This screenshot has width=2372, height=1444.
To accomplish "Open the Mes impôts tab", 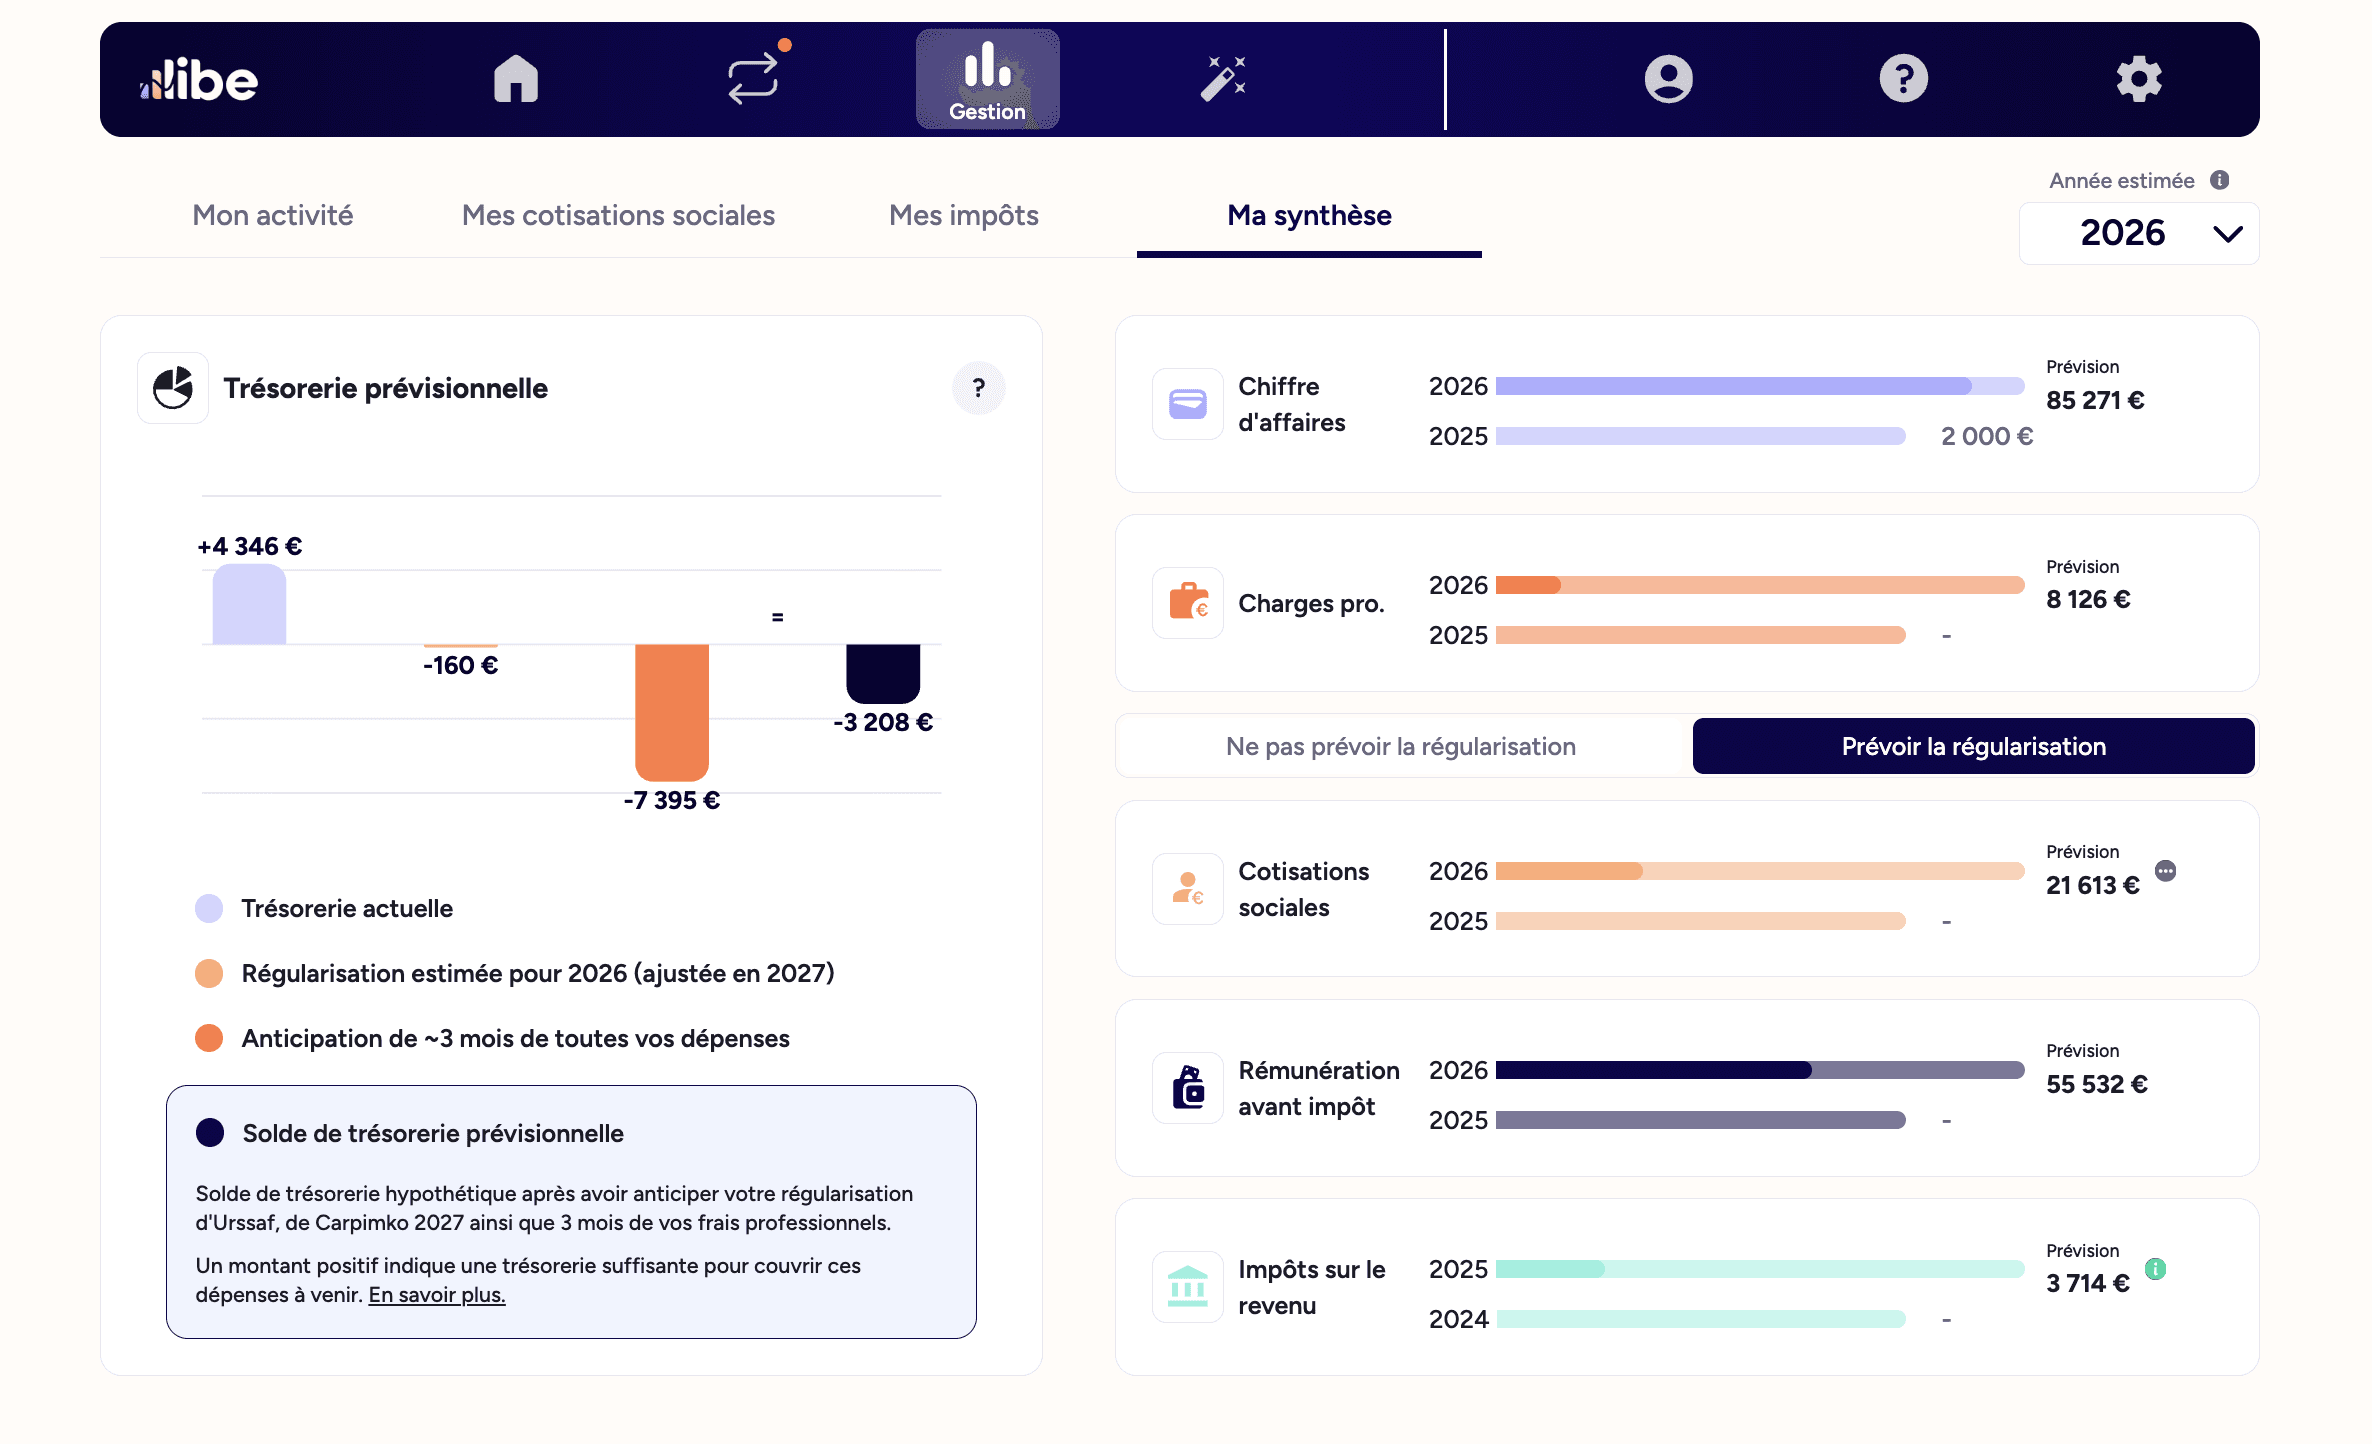I will click(963, 215).
